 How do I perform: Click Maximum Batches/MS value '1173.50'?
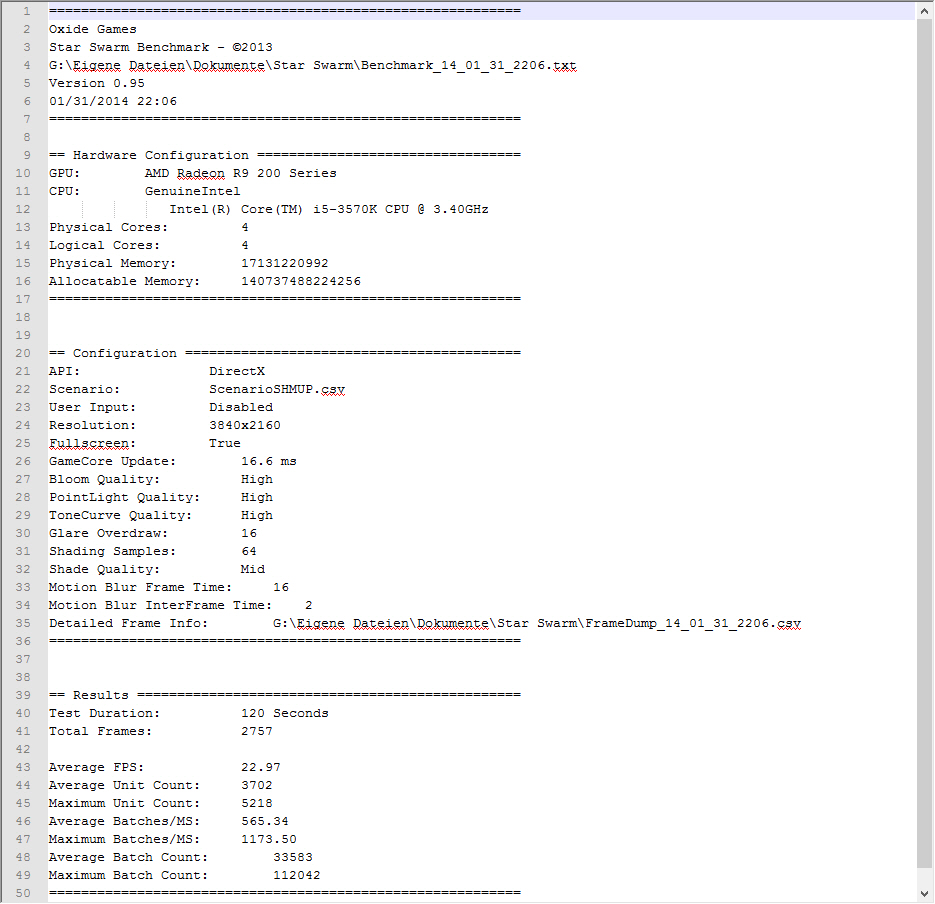(268, 839)
